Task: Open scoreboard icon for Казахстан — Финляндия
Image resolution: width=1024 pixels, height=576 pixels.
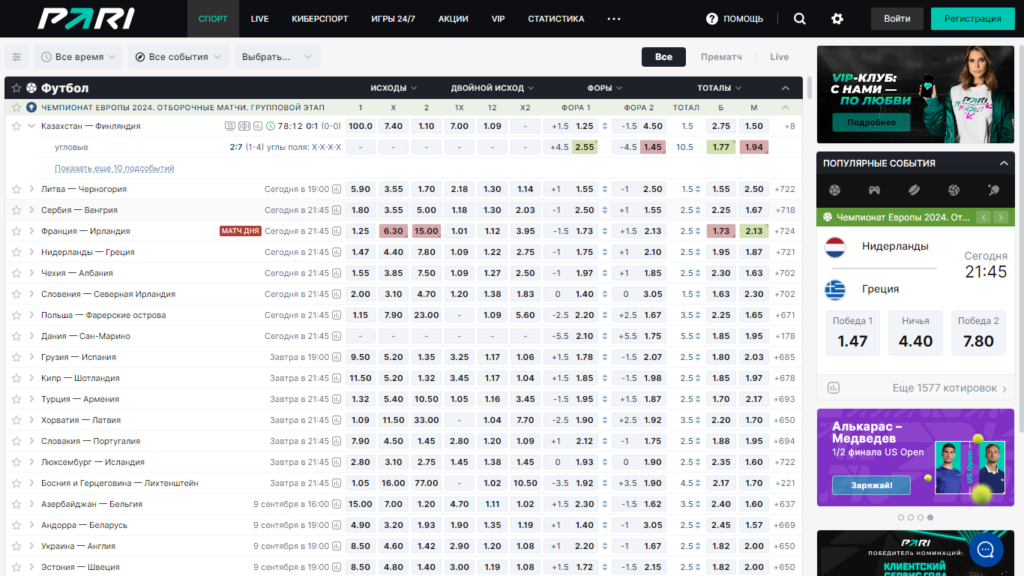Action: pos(230,126)
